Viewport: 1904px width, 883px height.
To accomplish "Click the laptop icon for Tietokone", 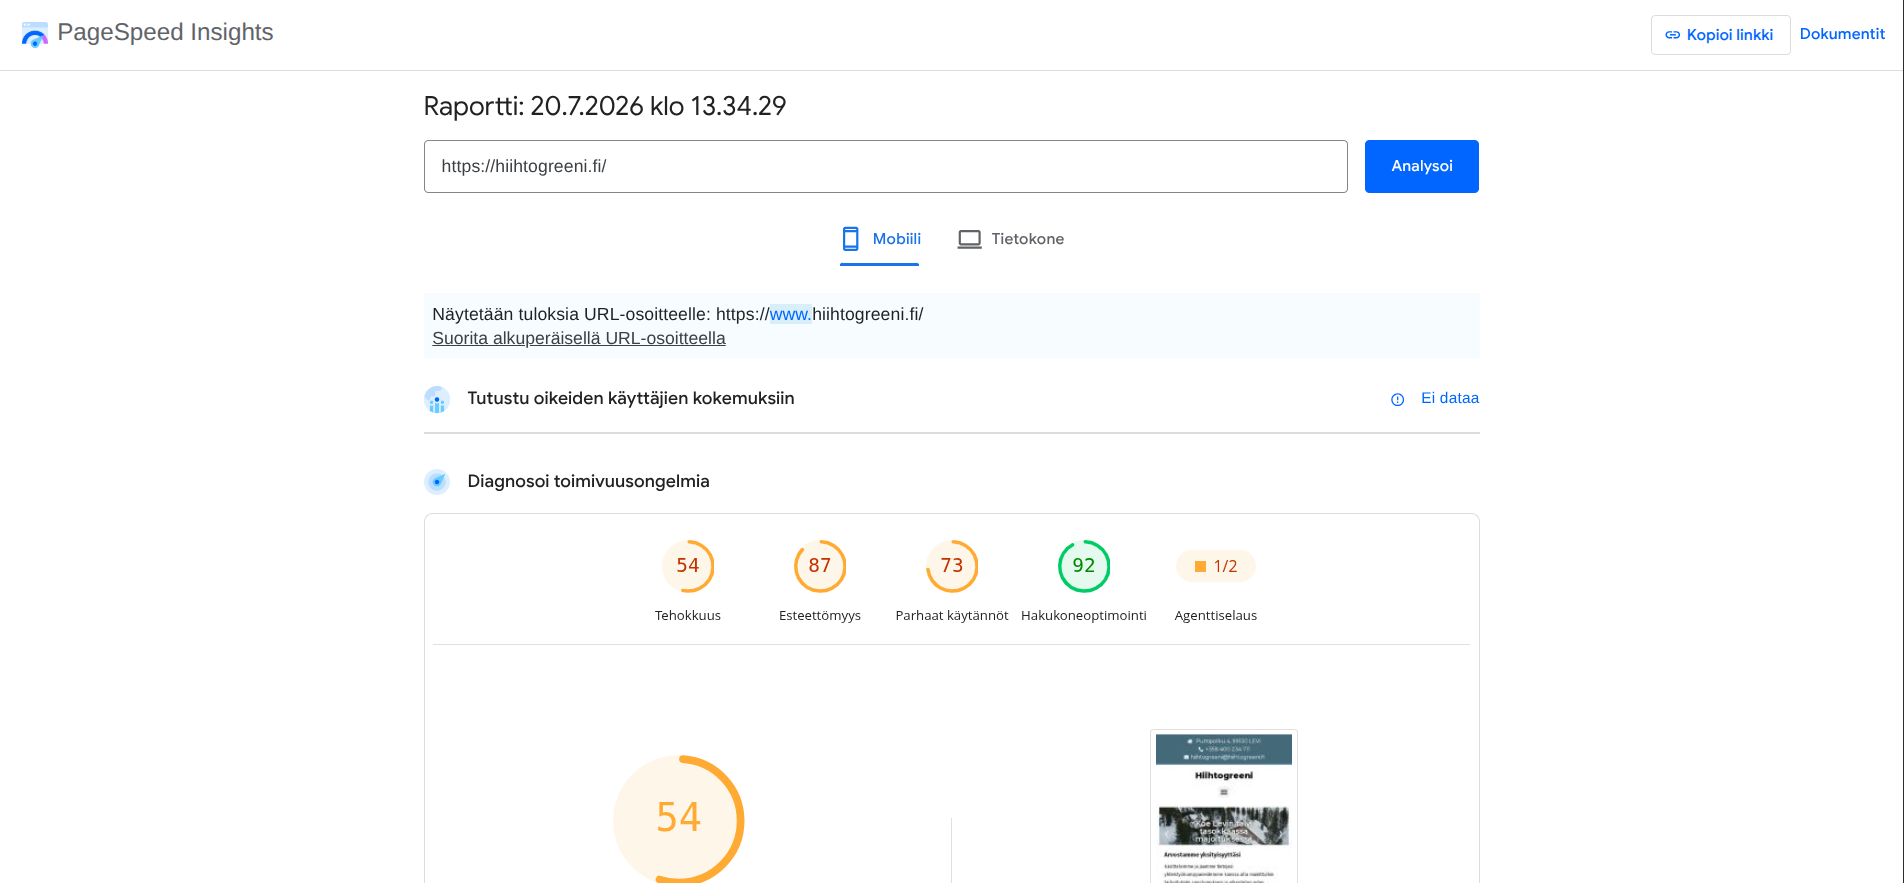I will pyautogui.click(x=969, y=239).
